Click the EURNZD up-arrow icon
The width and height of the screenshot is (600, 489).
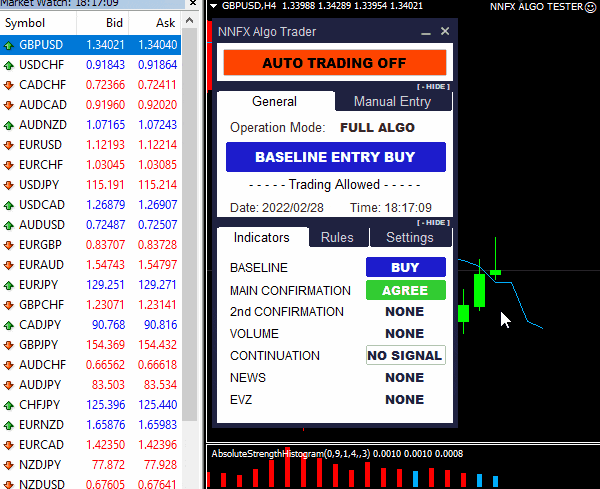click(8, 425)
